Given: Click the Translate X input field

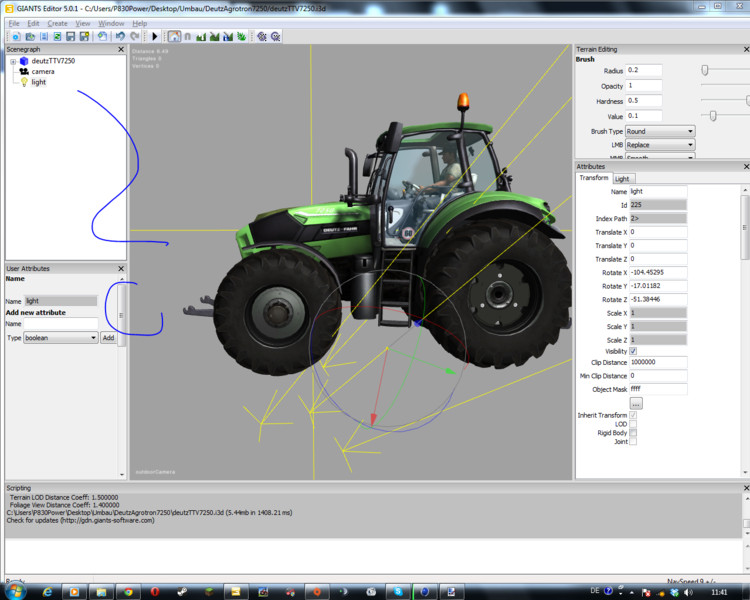Looking at the screenshot, I should click(658, 232).
